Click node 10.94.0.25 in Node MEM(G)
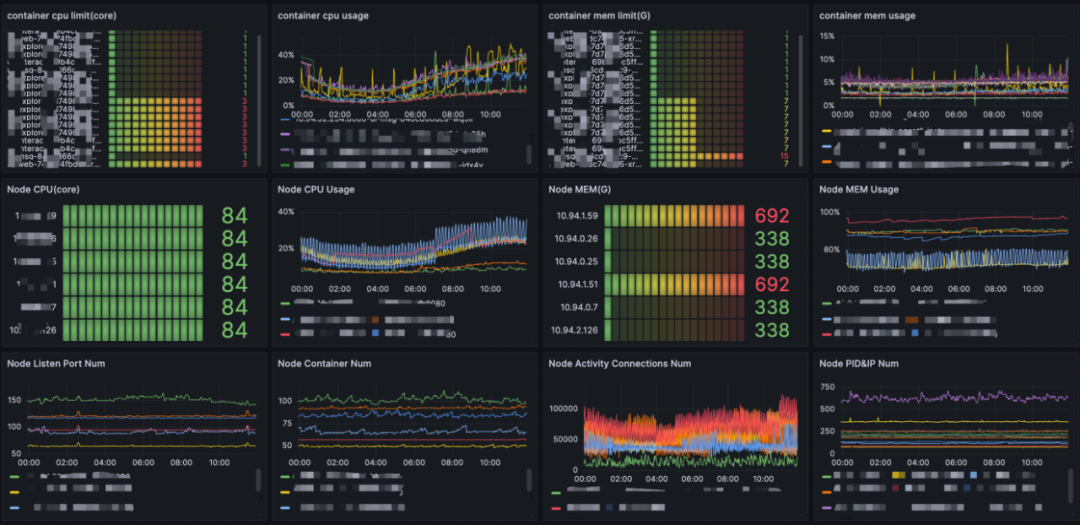This screenshot has height=525, width=1080. (x=577, y=261)
